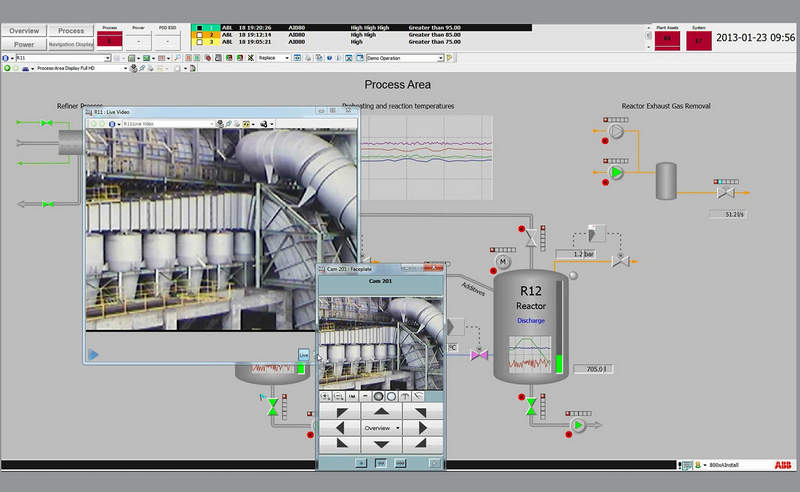800x492 pixels.
Task: Click the red System status indicator
Action: (699, 40)
